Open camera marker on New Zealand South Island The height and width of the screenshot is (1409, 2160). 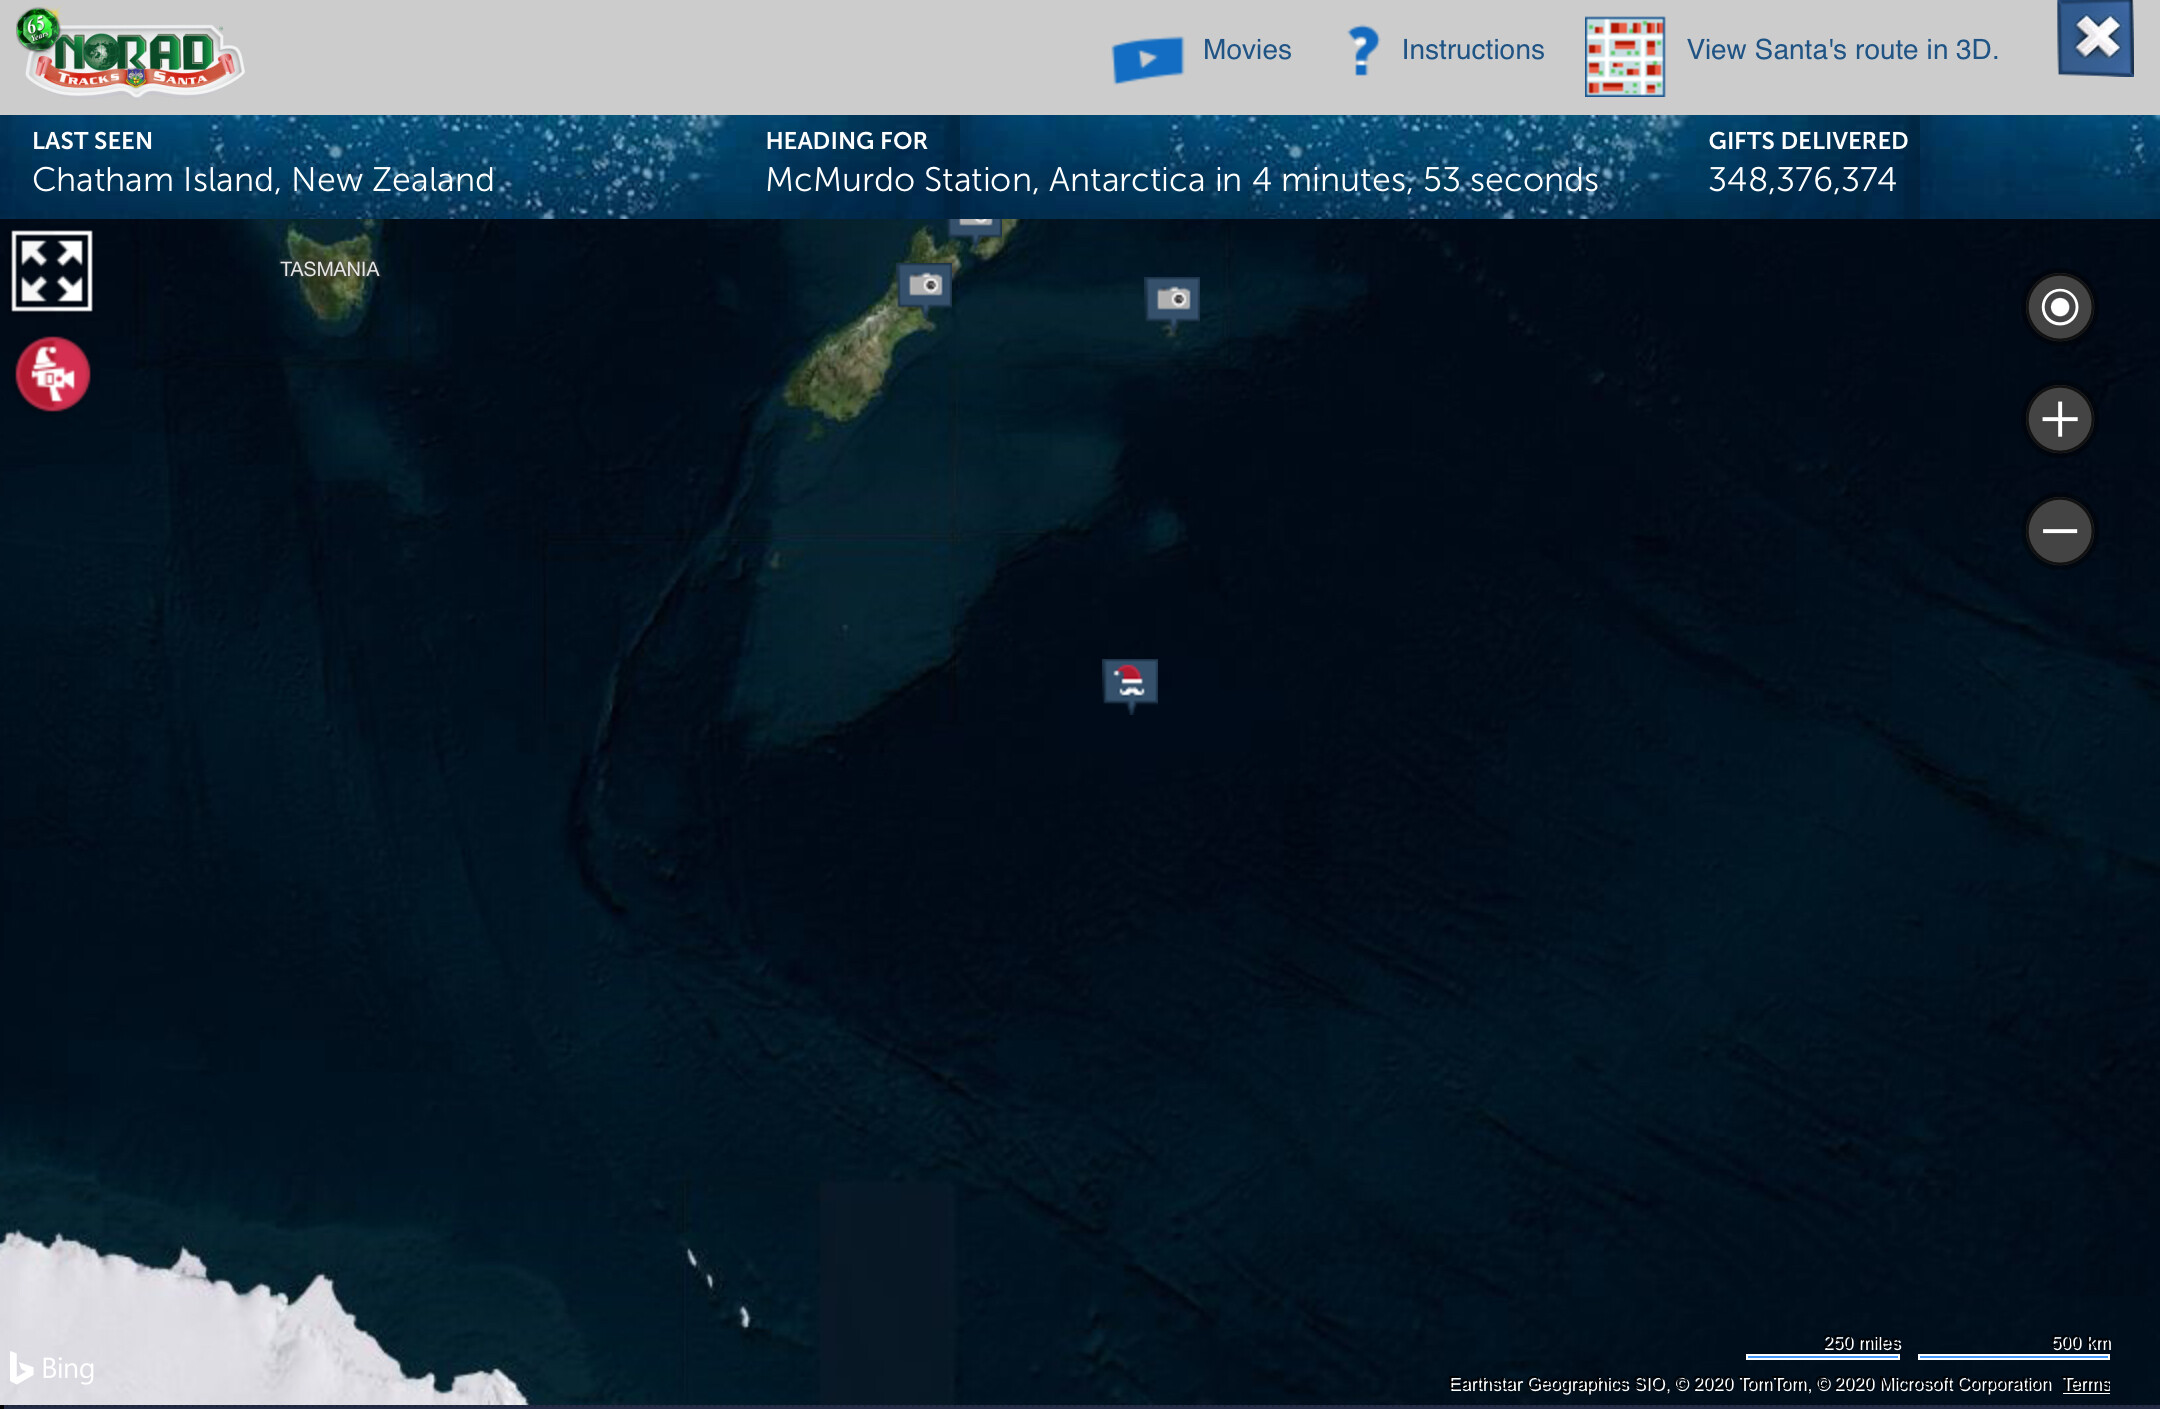click(925, 286)
